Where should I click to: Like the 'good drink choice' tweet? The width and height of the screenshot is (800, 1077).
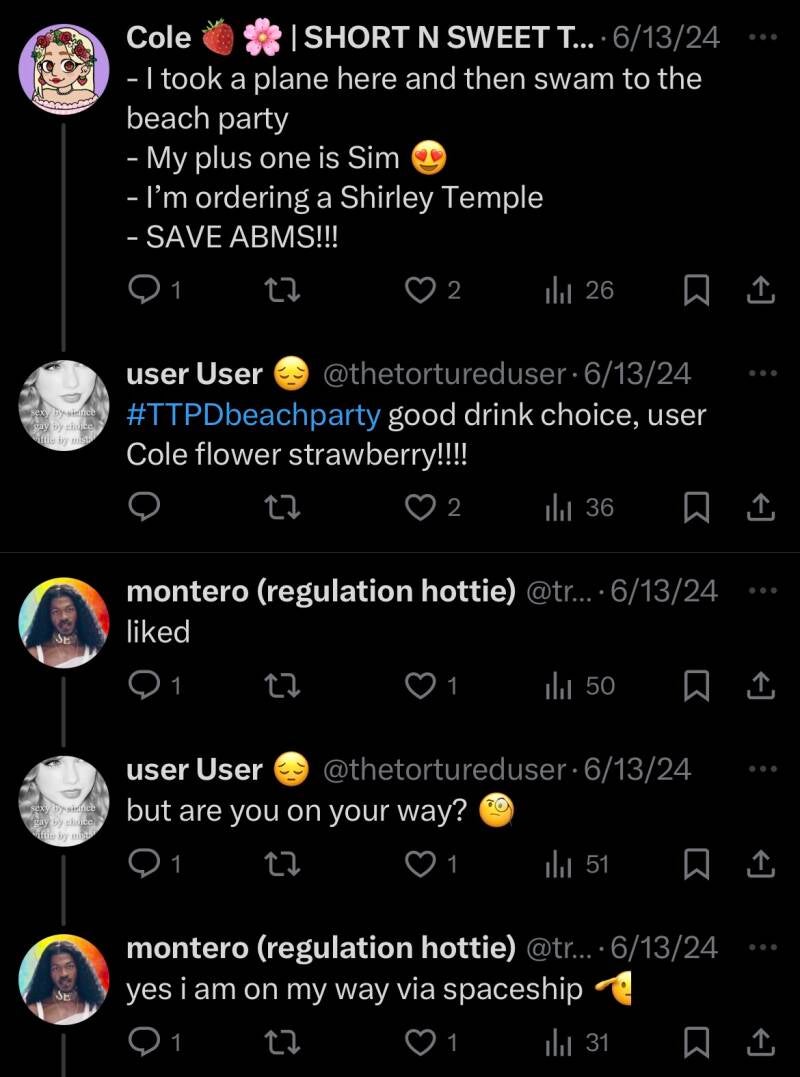pos(419,508)
